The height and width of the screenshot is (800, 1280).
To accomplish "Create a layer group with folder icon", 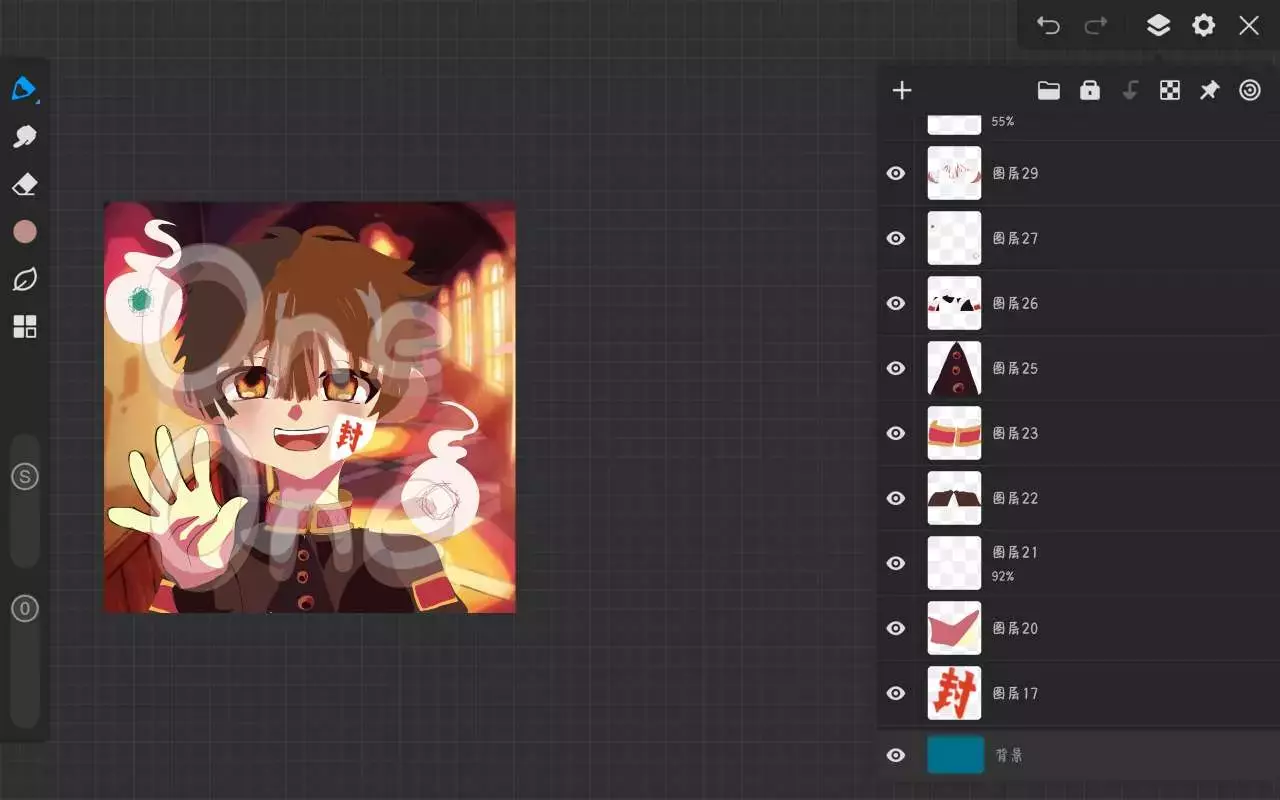I will click(1049, 91).
